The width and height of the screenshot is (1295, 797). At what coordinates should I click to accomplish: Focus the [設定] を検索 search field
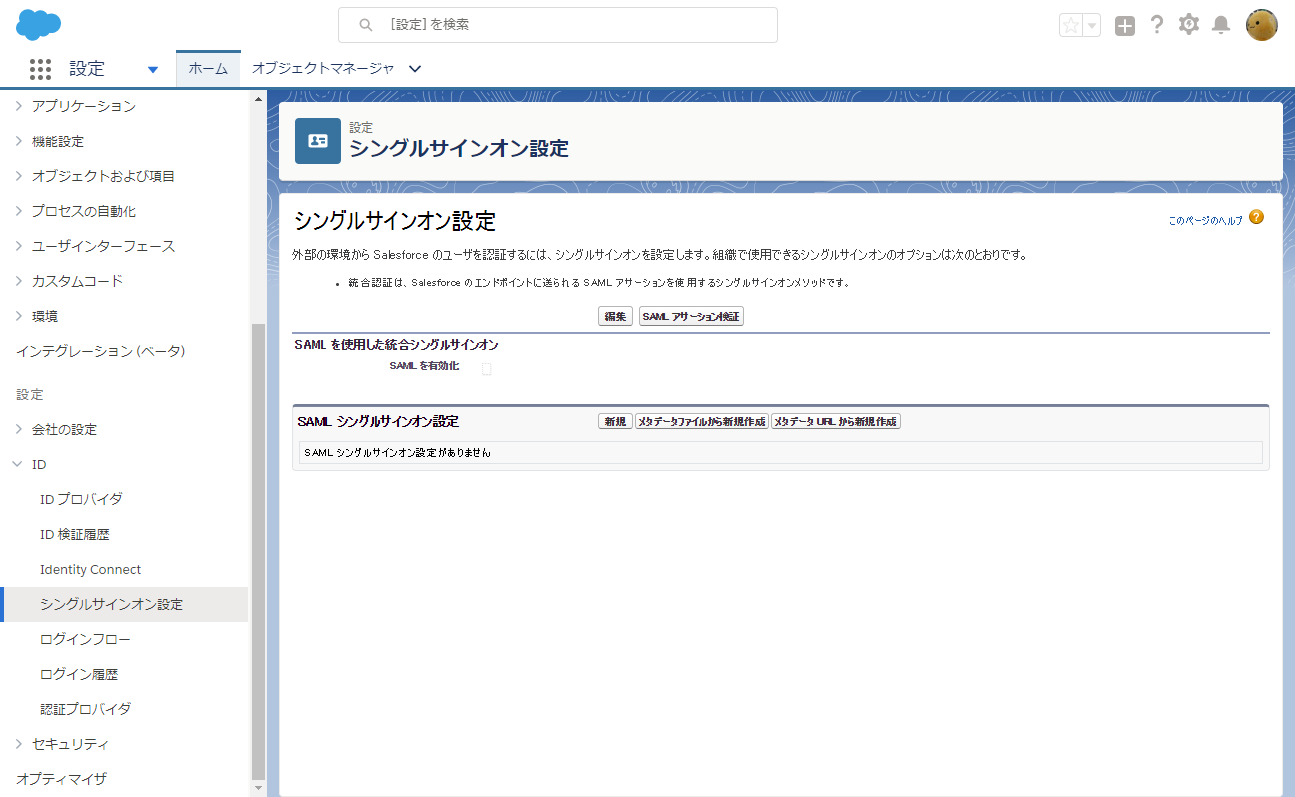click(x=558, y=25)
